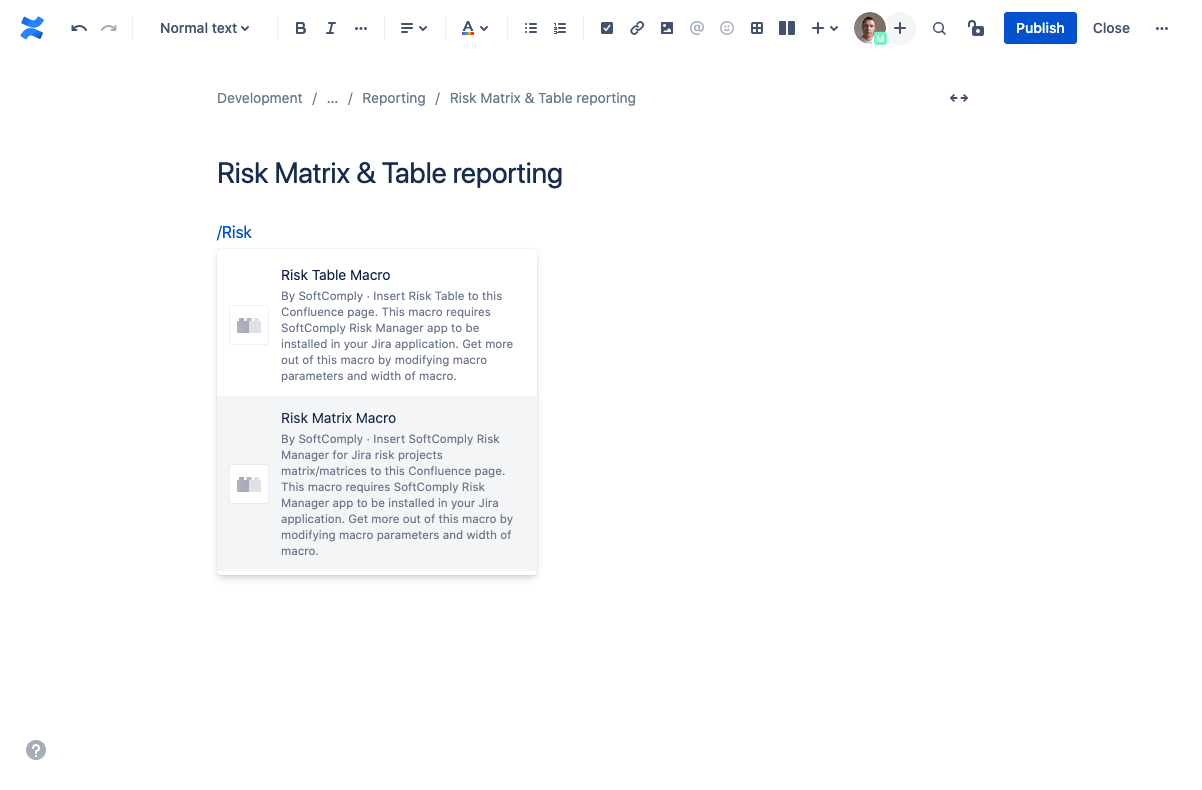Click the user avatar
1202x790 pixels.
click(x=870, y=28)
